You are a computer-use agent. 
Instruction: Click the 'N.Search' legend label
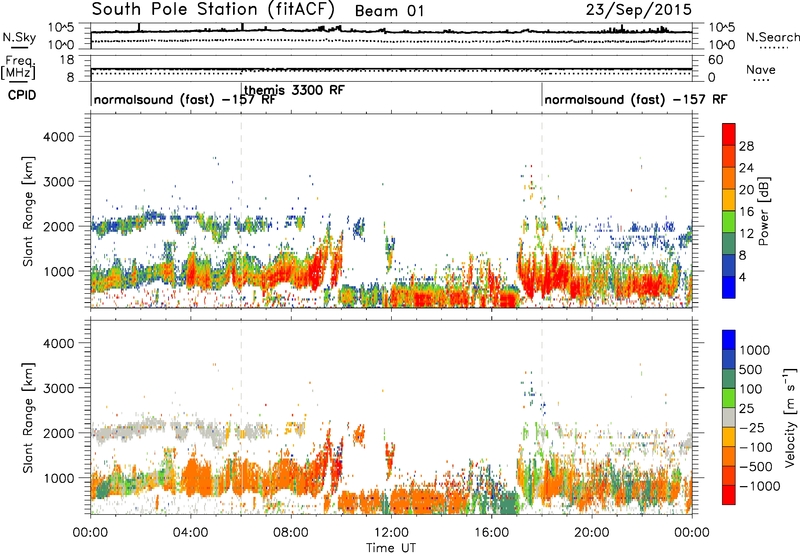(773, 37)
